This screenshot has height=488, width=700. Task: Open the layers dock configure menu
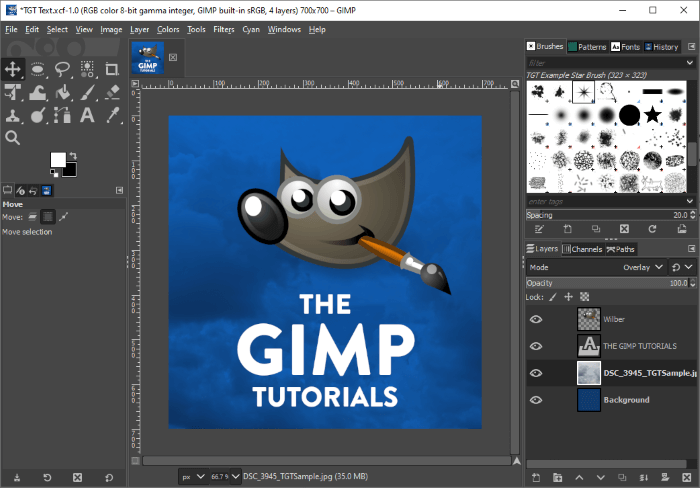(x=692, y=249)
